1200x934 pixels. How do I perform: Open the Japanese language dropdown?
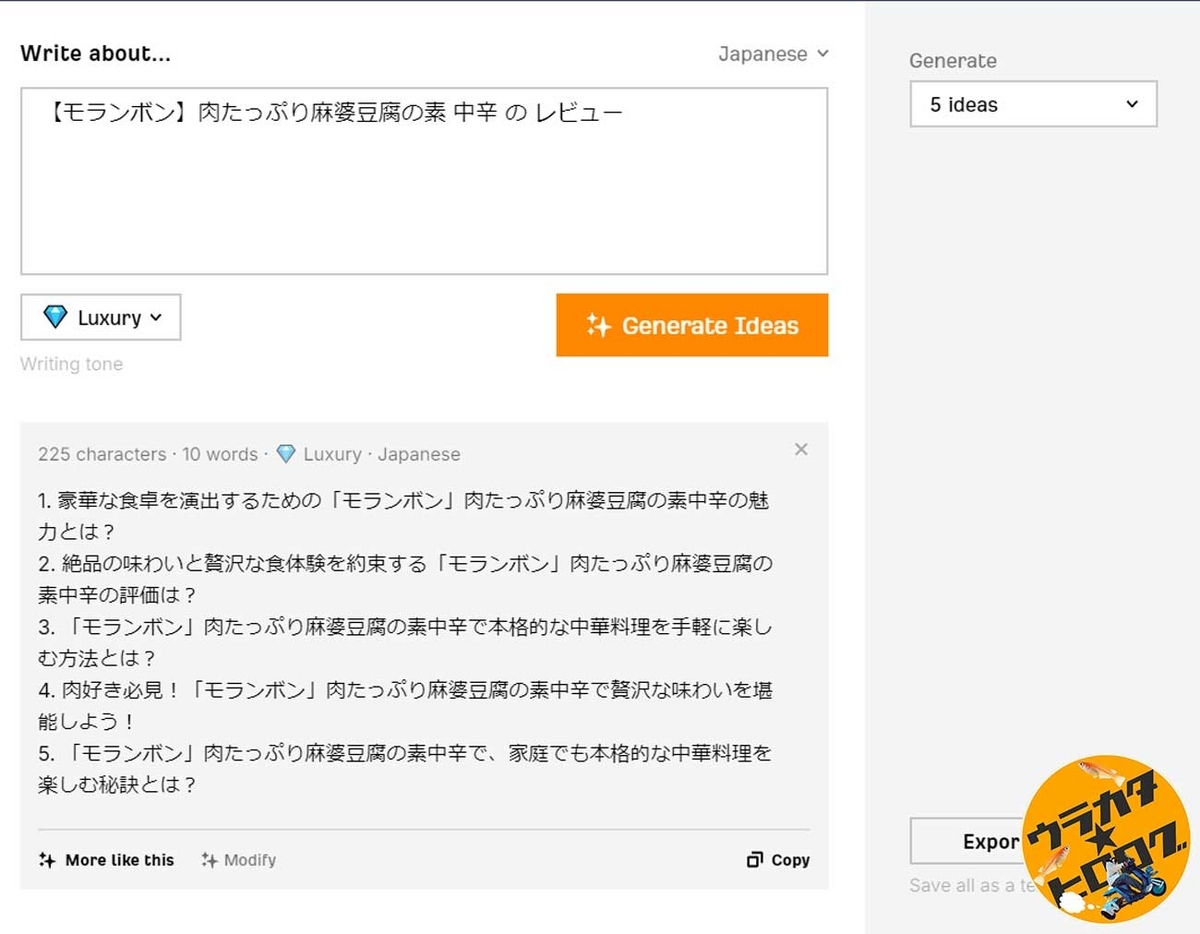tap(773, 54)
